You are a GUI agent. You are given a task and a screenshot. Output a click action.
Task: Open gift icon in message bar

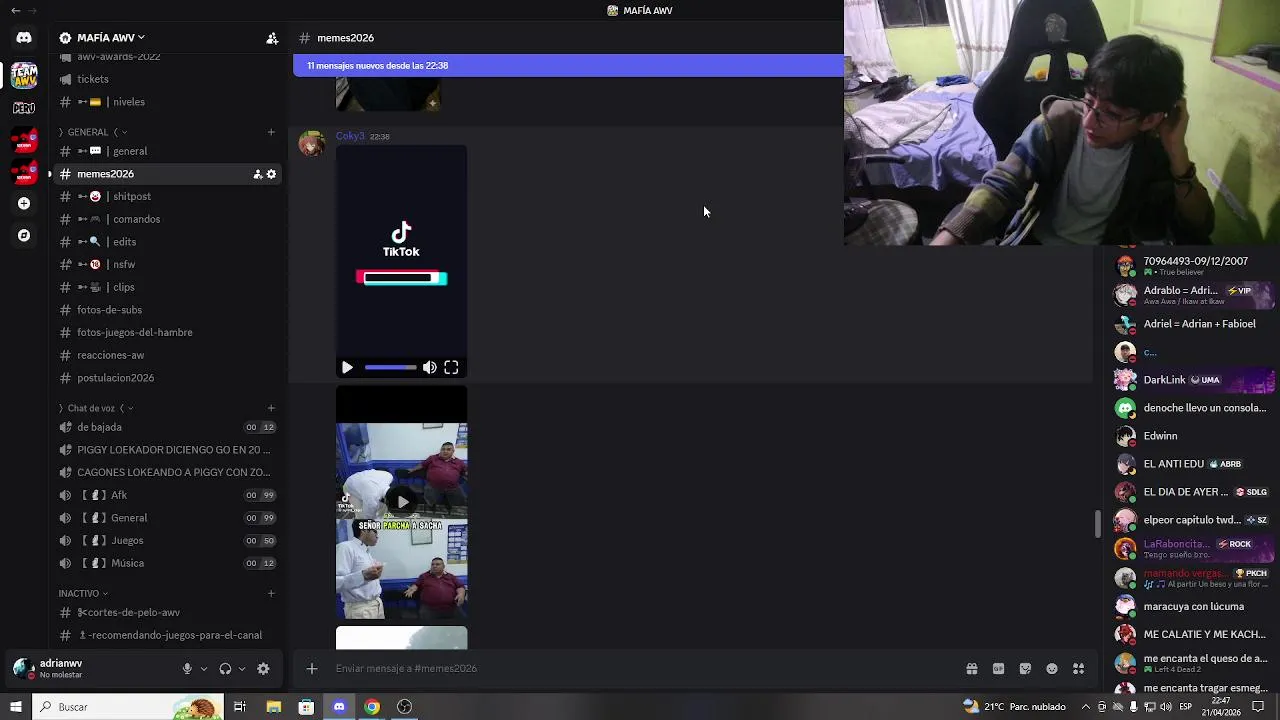pyautogui.click(x=971, y=668)
